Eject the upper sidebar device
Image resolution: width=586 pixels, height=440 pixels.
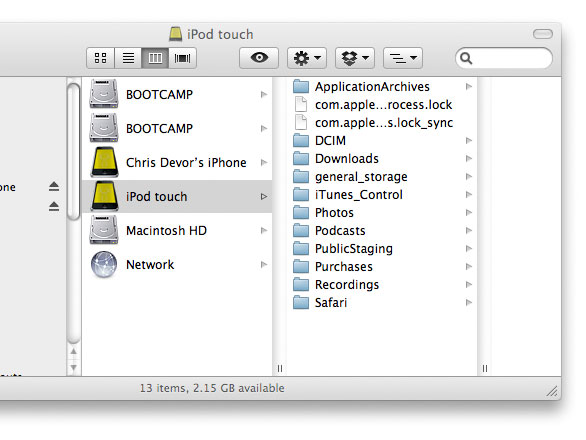coord(54,186)
